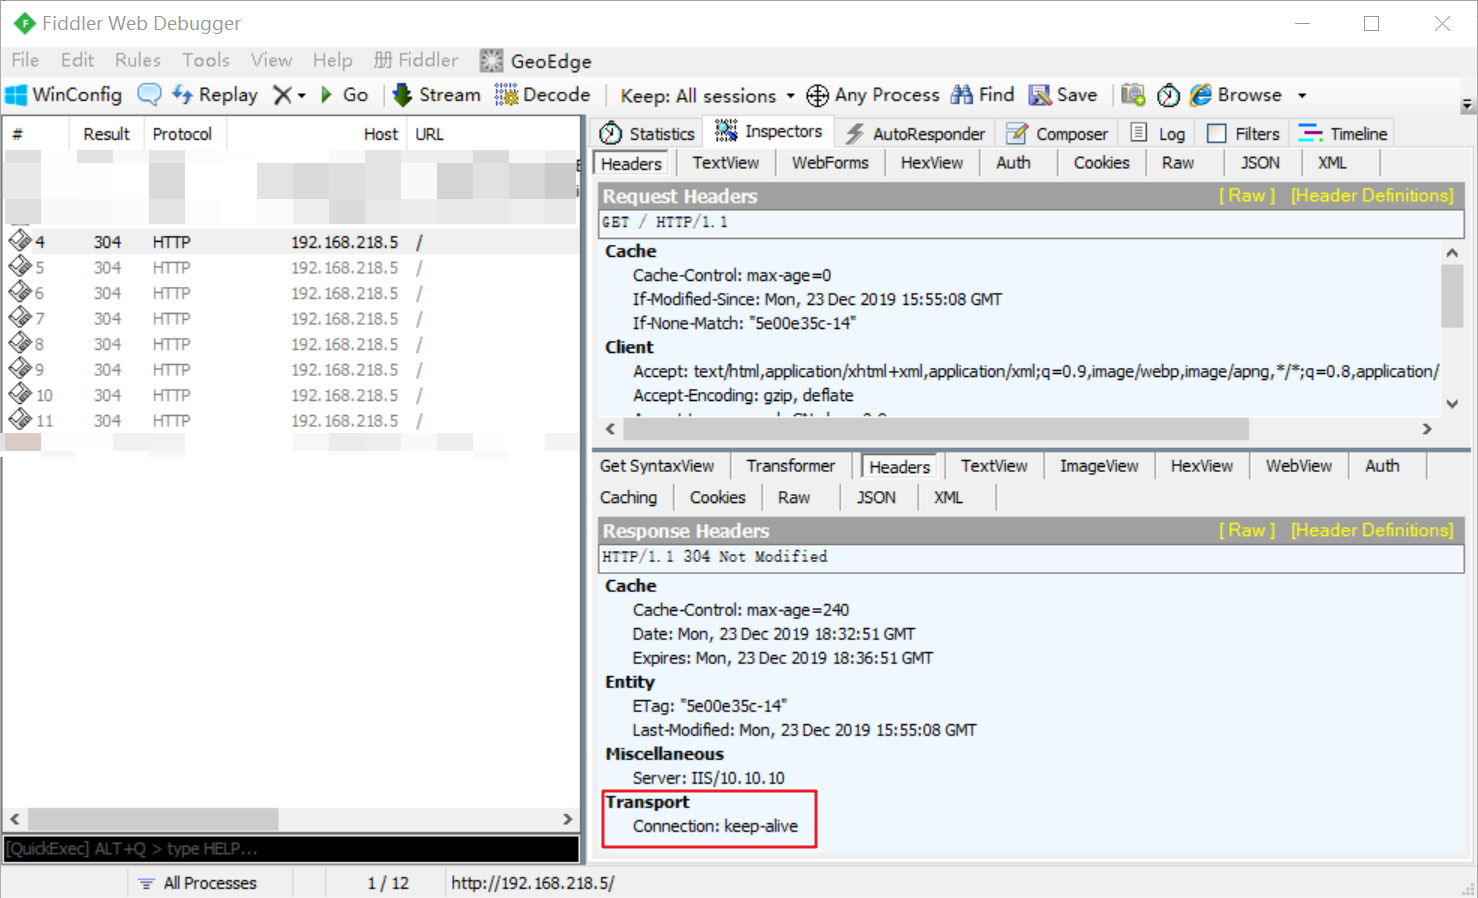Open the Tools menu
Image resolution: width=1478 pixels, height=898 pixels.
tap(206, 60)
